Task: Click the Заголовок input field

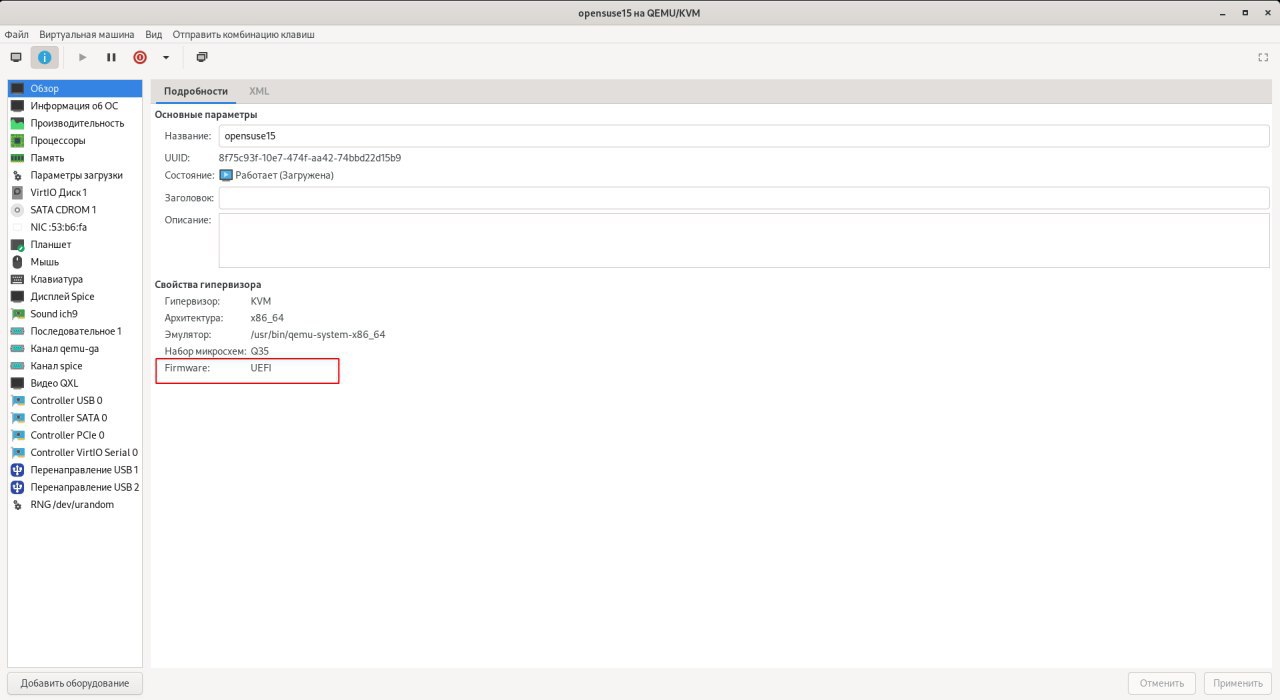Action: (744, 198)
